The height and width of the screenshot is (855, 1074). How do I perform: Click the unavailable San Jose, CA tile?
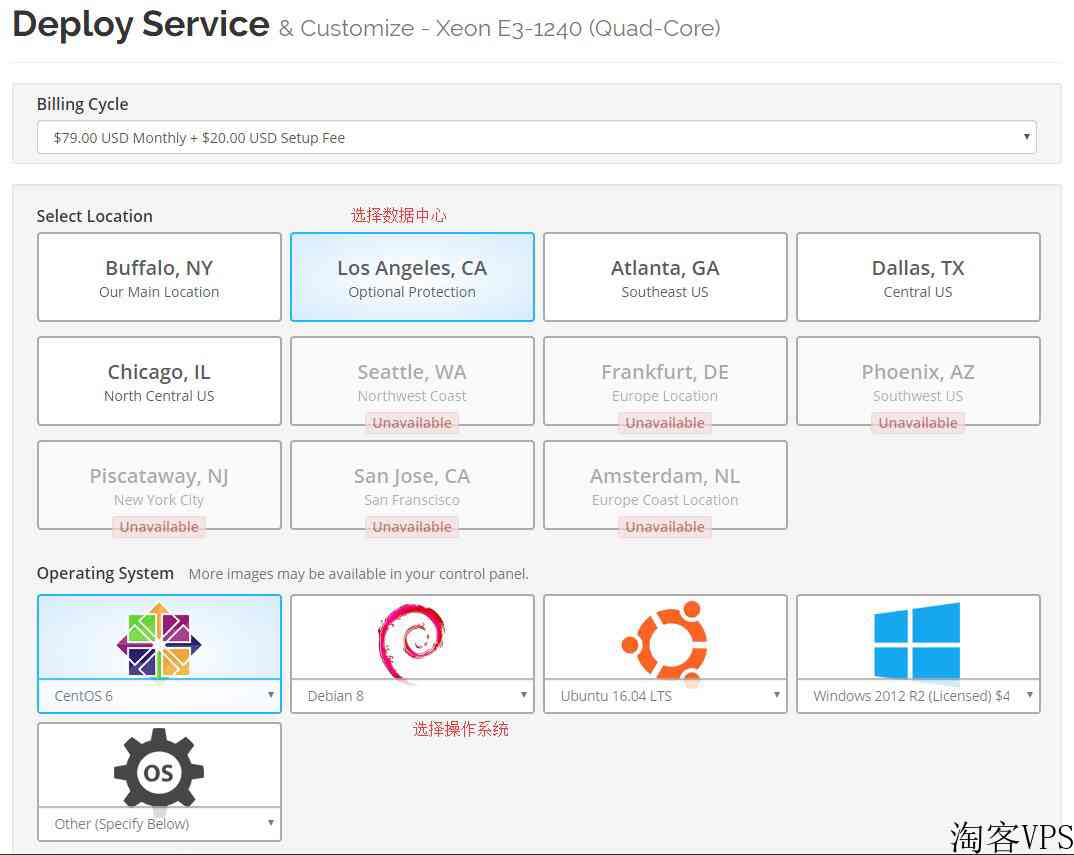pos(412,485)
